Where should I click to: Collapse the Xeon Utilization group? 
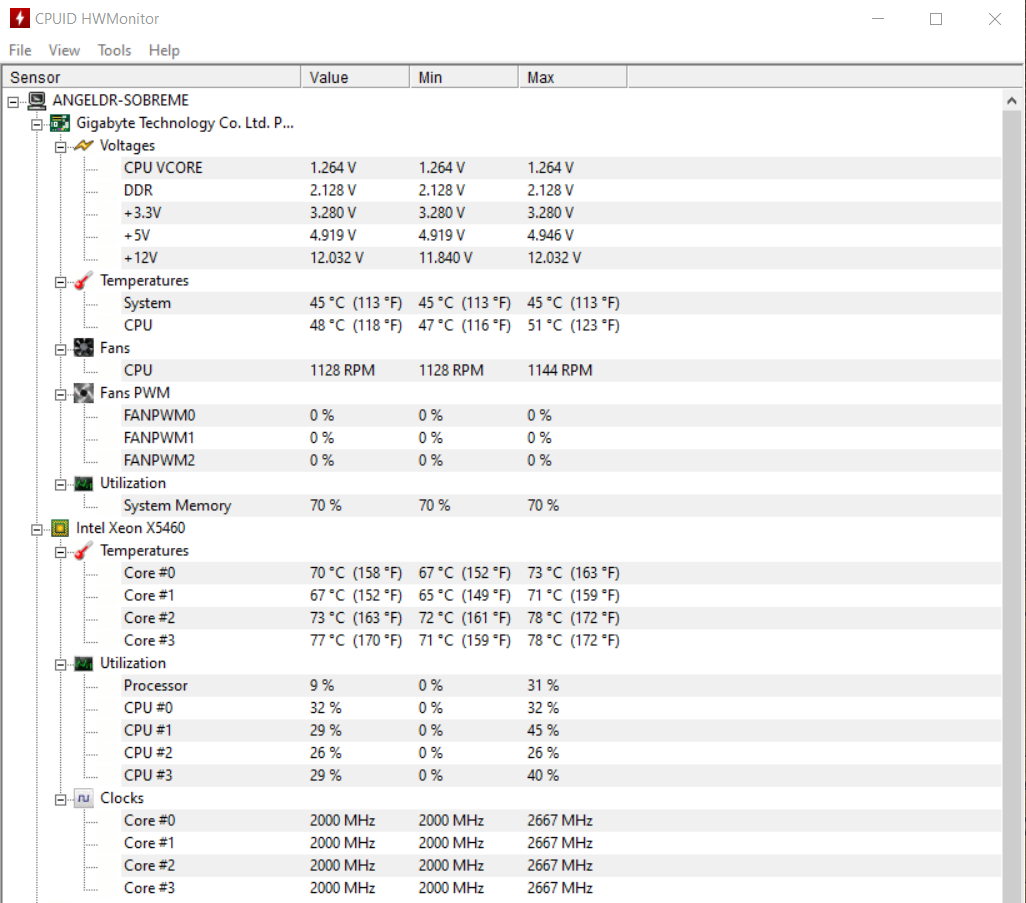pyautogui.click(x=60, y=665)
